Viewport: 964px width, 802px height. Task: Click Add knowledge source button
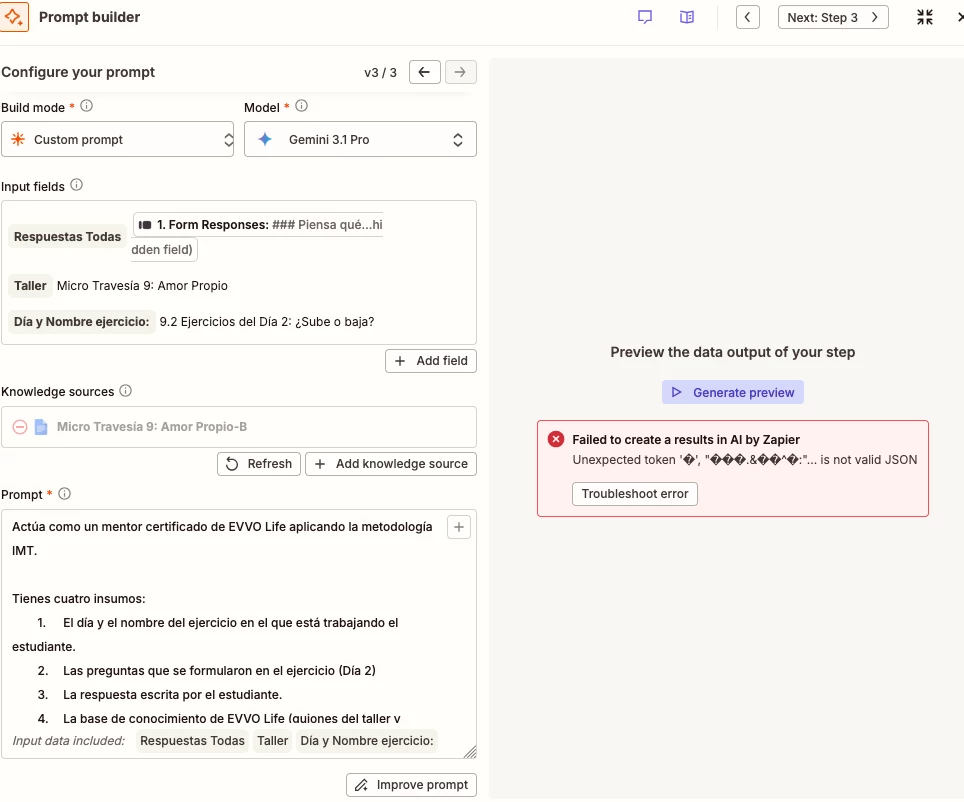pos(391,464)
